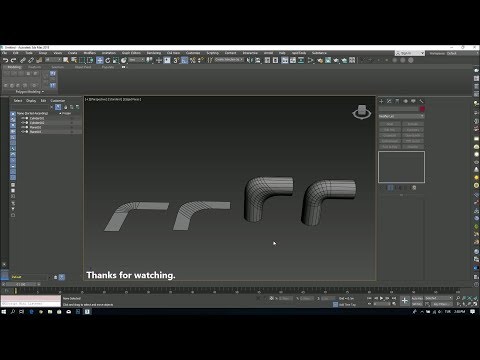The image size is (480, 360).
Task: Open the key filter Selected dropdown
Action: tap(438, 298)
